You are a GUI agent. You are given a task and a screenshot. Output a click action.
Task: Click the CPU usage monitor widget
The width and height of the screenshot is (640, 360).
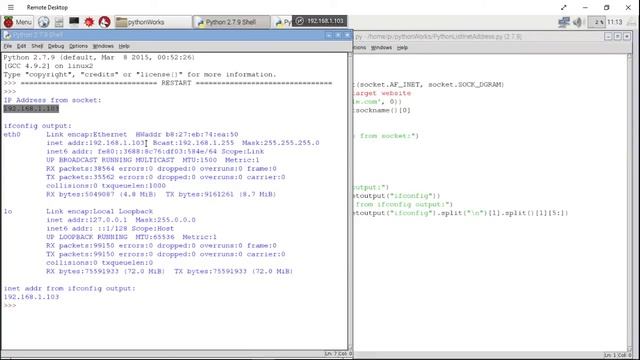coord(596,22)
